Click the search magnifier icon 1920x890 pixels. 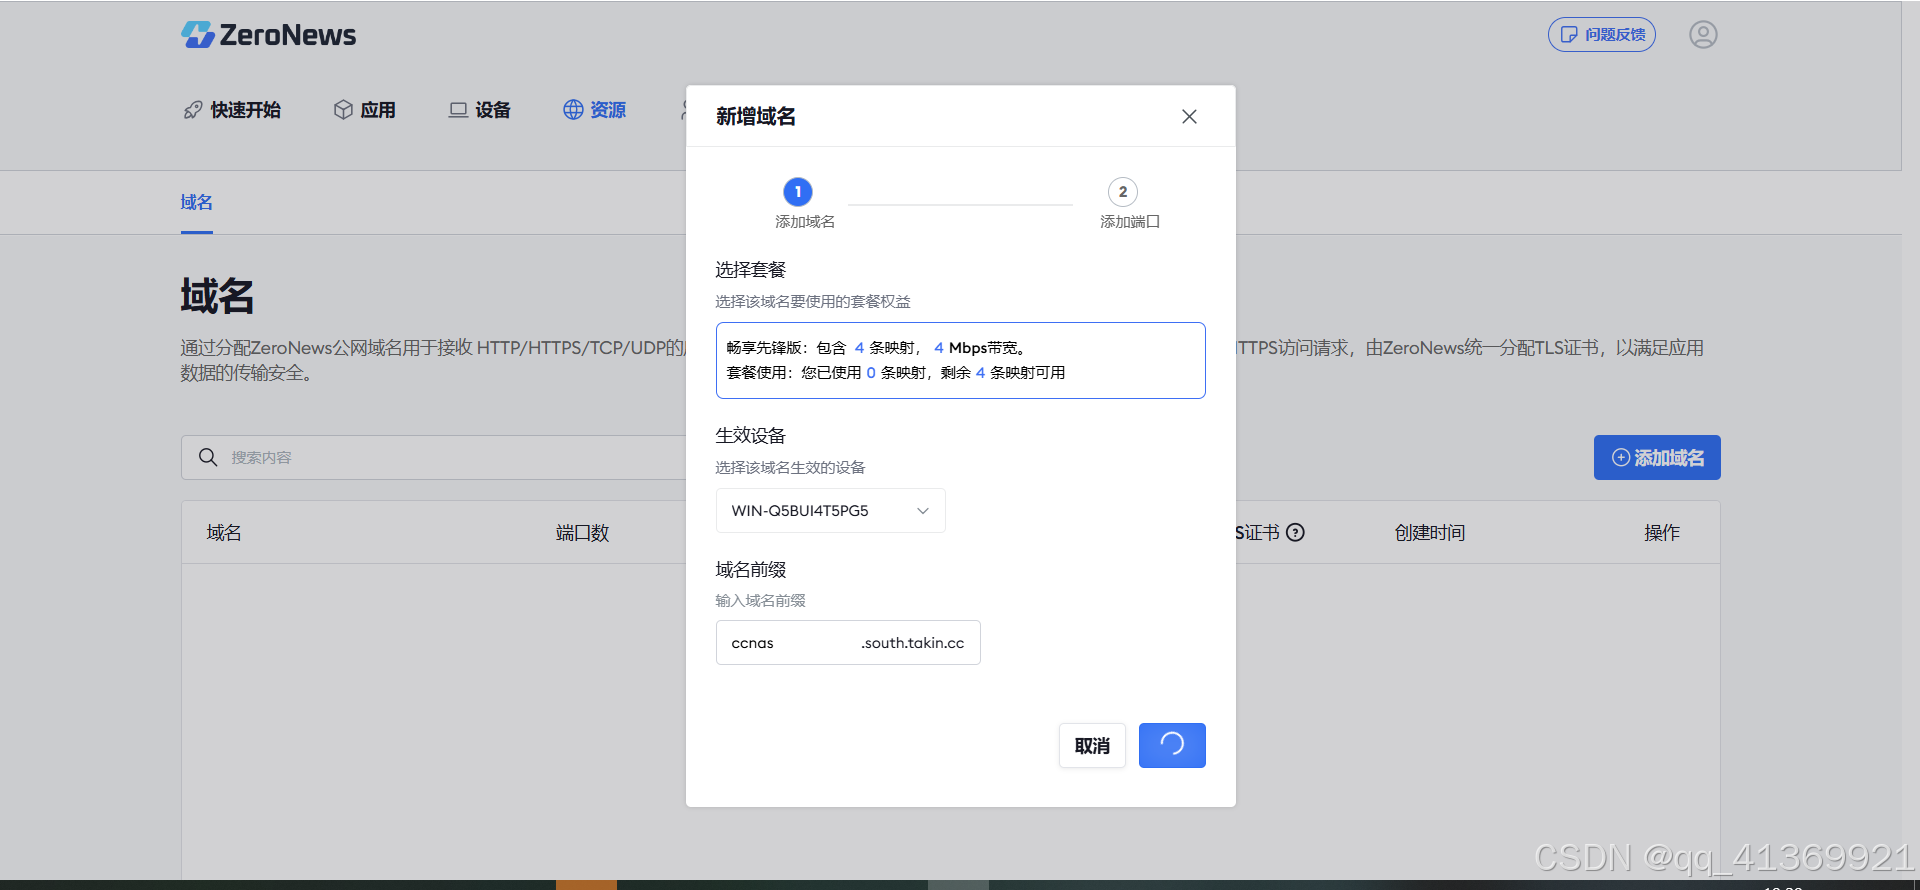tap(208, 458)
